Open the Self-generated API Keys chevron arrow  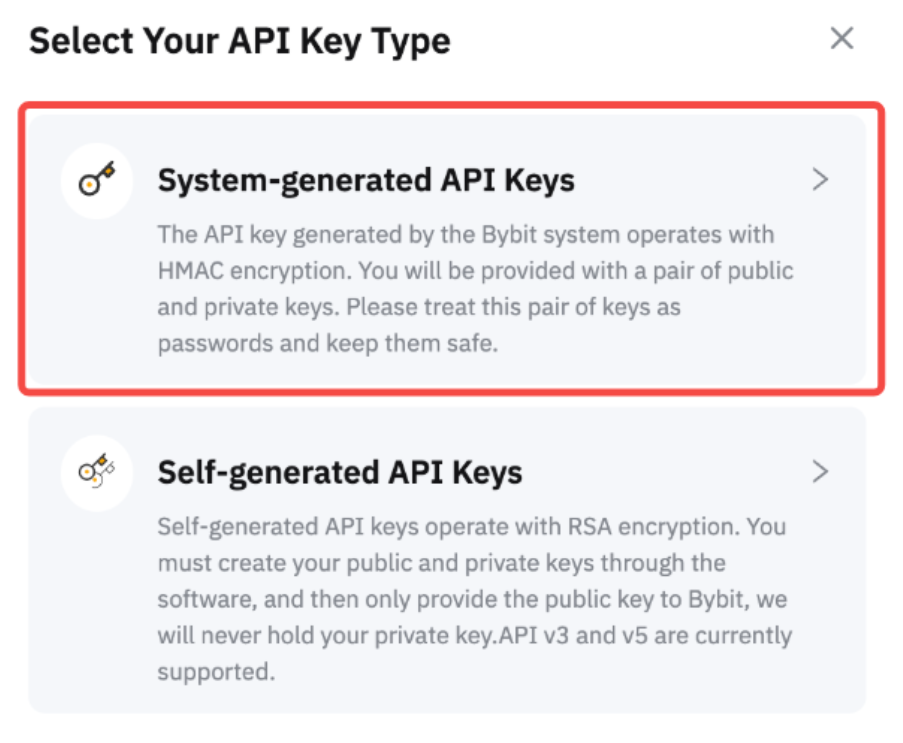click(x=820, y=471)
